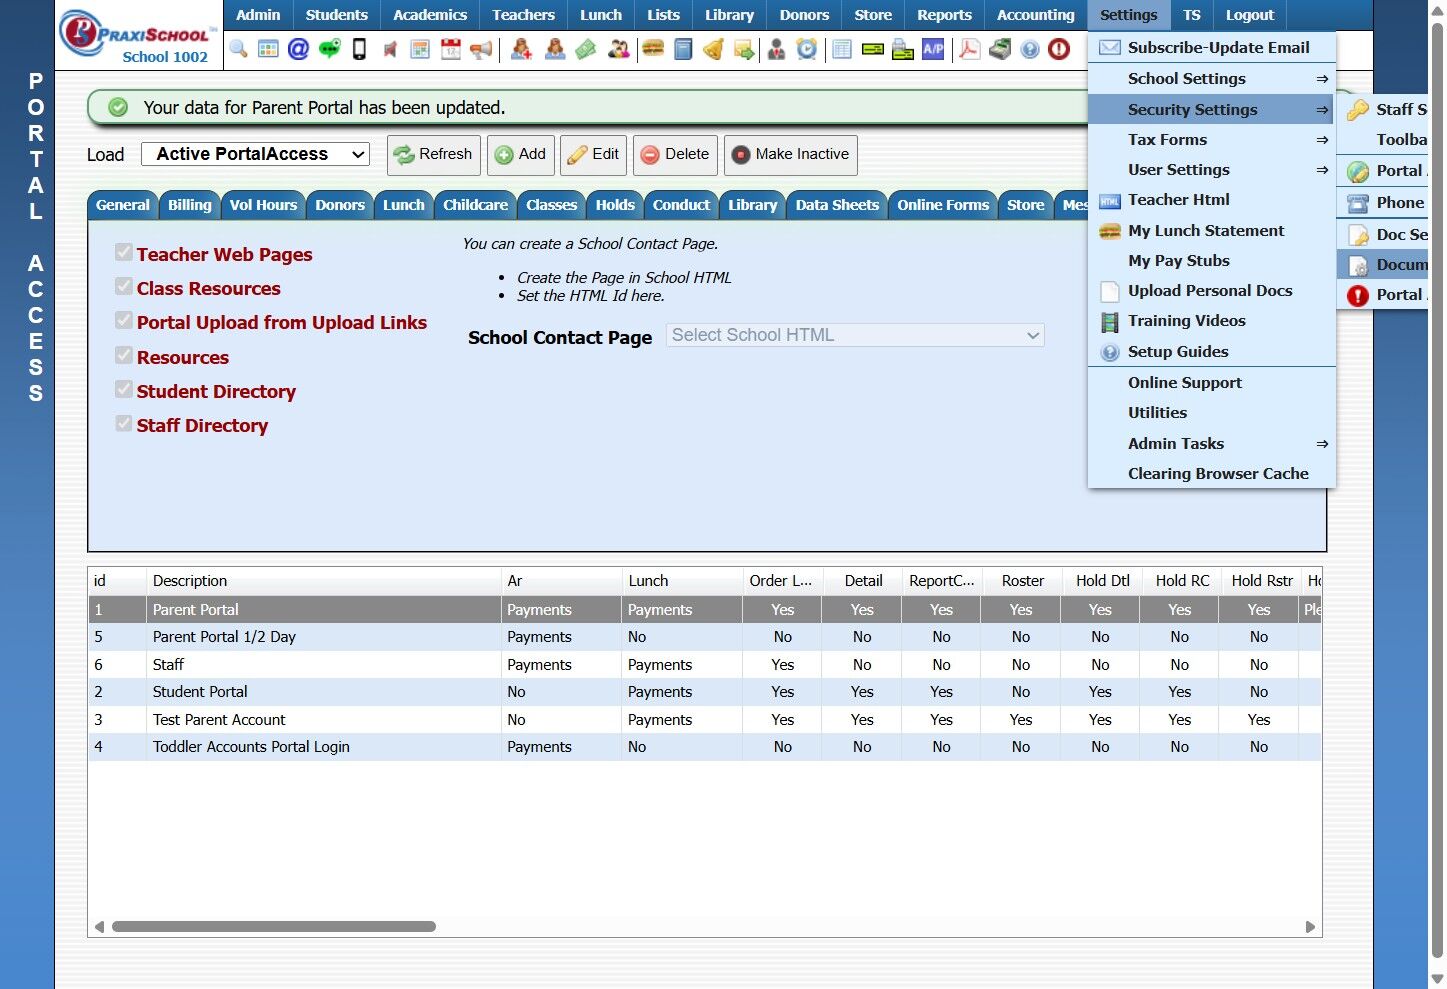Viewport: 1447px width, 989px height.
Task: Toggle the Teacher Web Pages checkbox
Action: pos(124,253)
